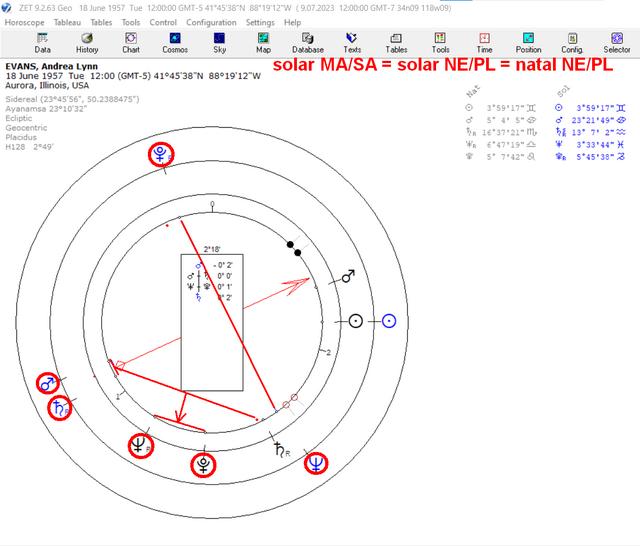Open the Settings menu
Image resolution: width=640 pixels, height=546 pixels.
[260, 22]
